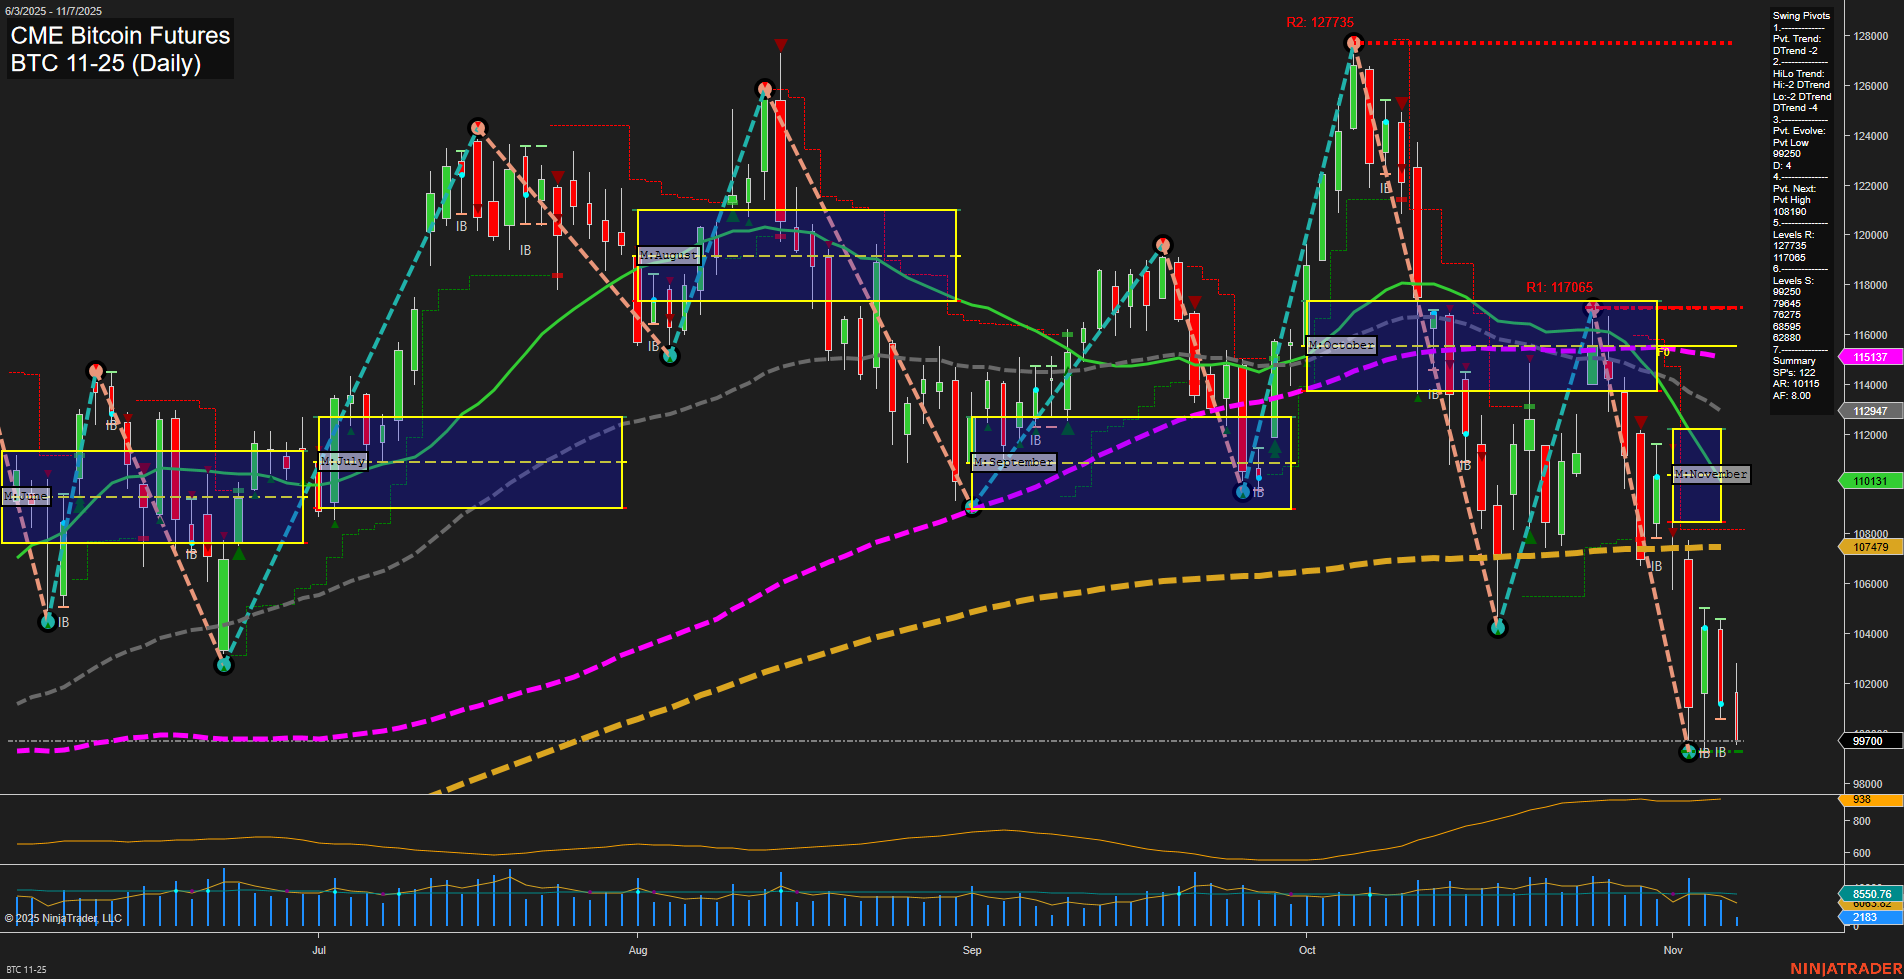Open the BTC 11-25 chart tab

pyautogui.click(x=26, y=969)
